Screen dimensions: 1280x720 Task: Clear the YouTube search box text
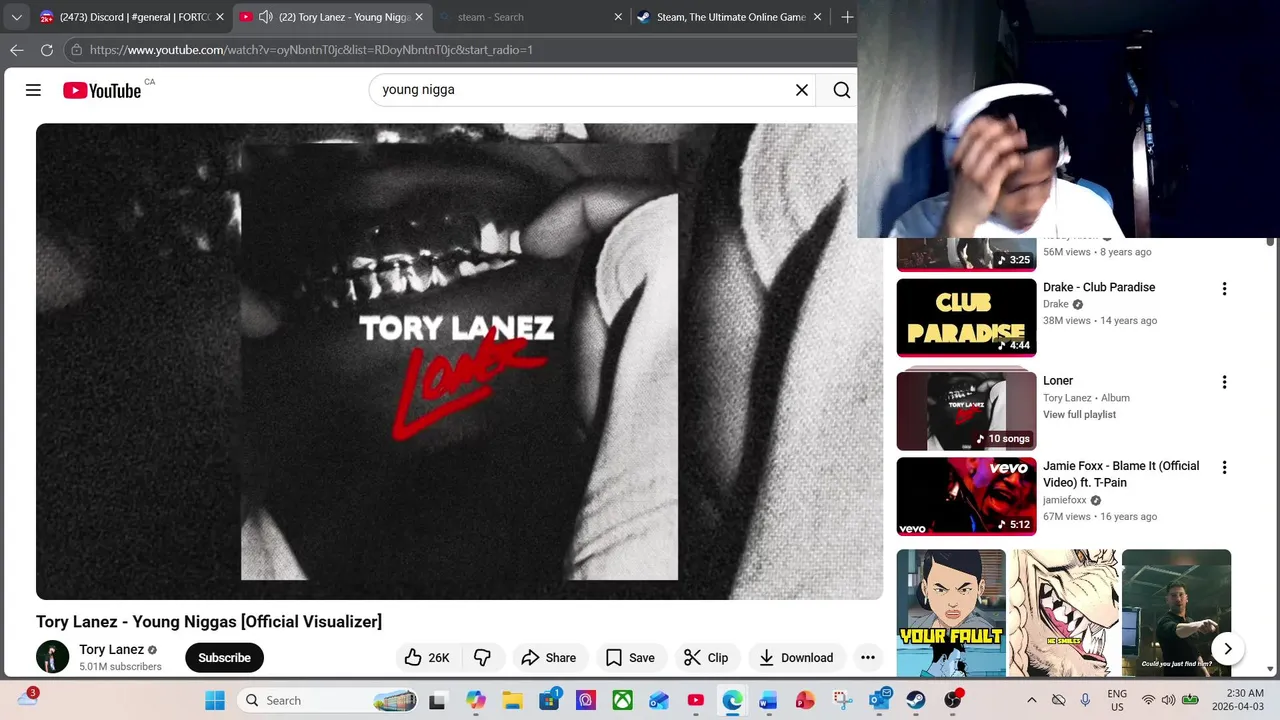click(x=802, y=90)
